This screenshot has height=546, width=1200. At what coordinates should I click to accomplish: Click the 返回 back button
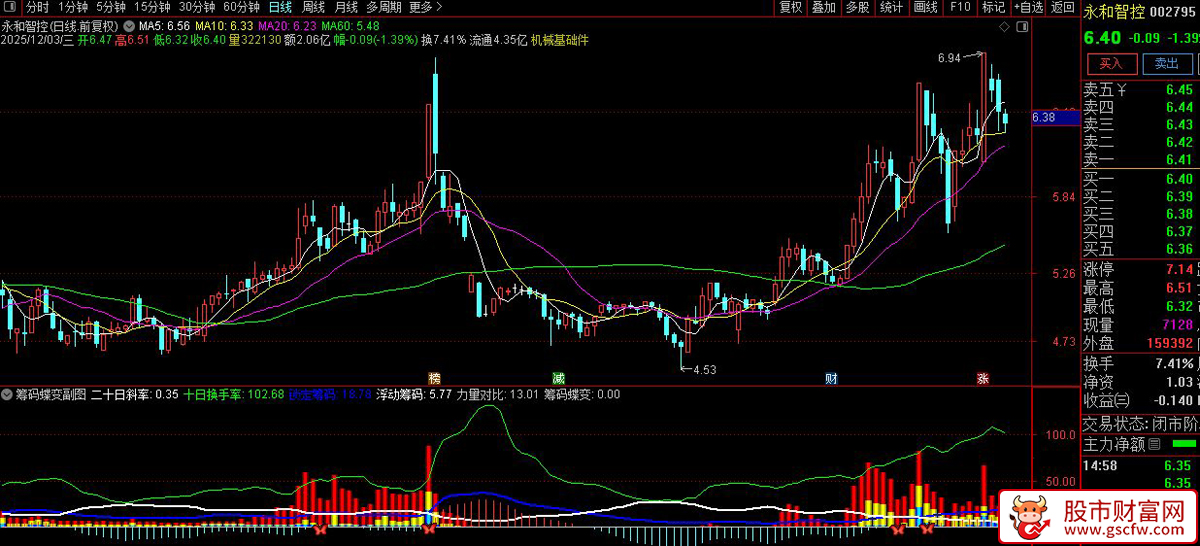[x=1061, y=7]
